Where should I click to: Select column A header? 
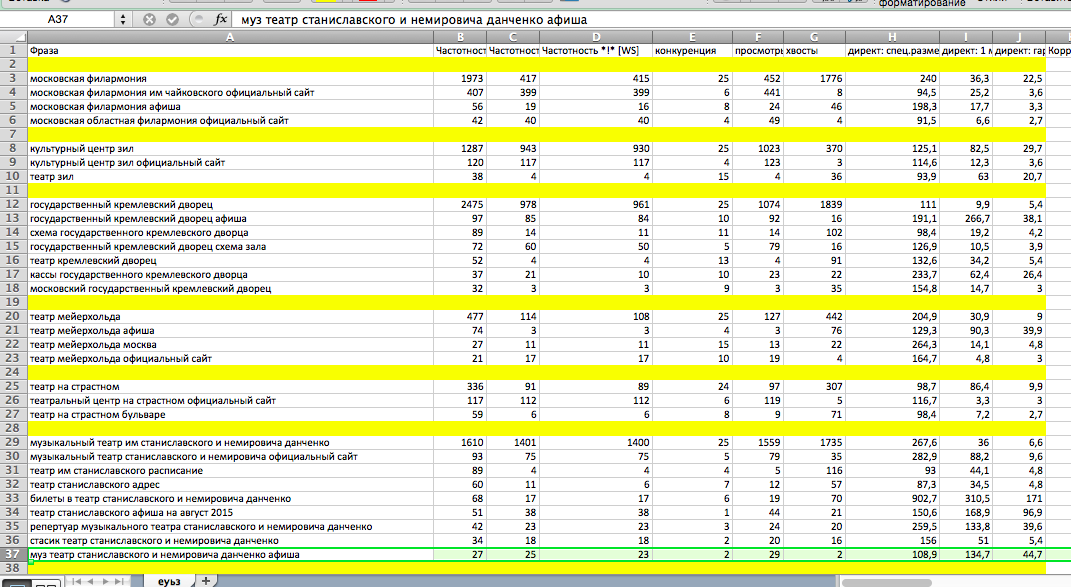(x=230, y=37)
